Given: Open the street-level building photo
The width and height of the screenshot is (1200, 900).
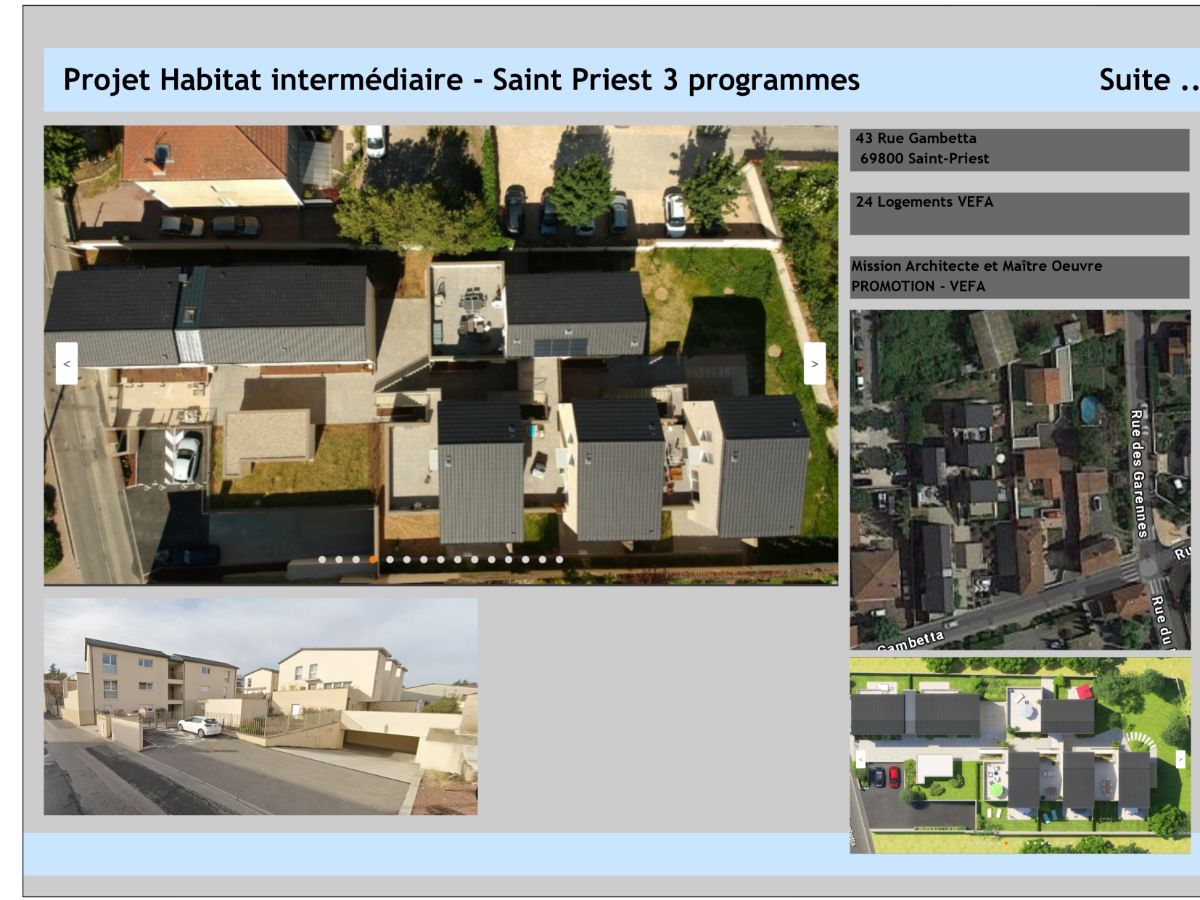Looking at the screenshot, I should 261,707.
